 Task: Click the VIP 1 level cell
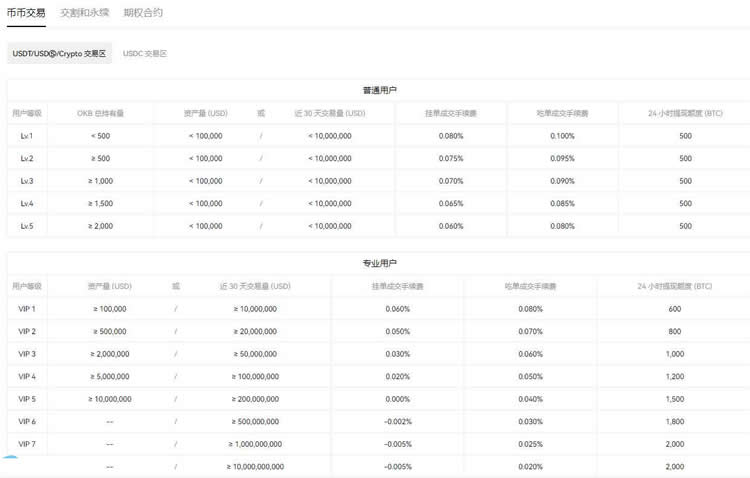click(27, 309)
